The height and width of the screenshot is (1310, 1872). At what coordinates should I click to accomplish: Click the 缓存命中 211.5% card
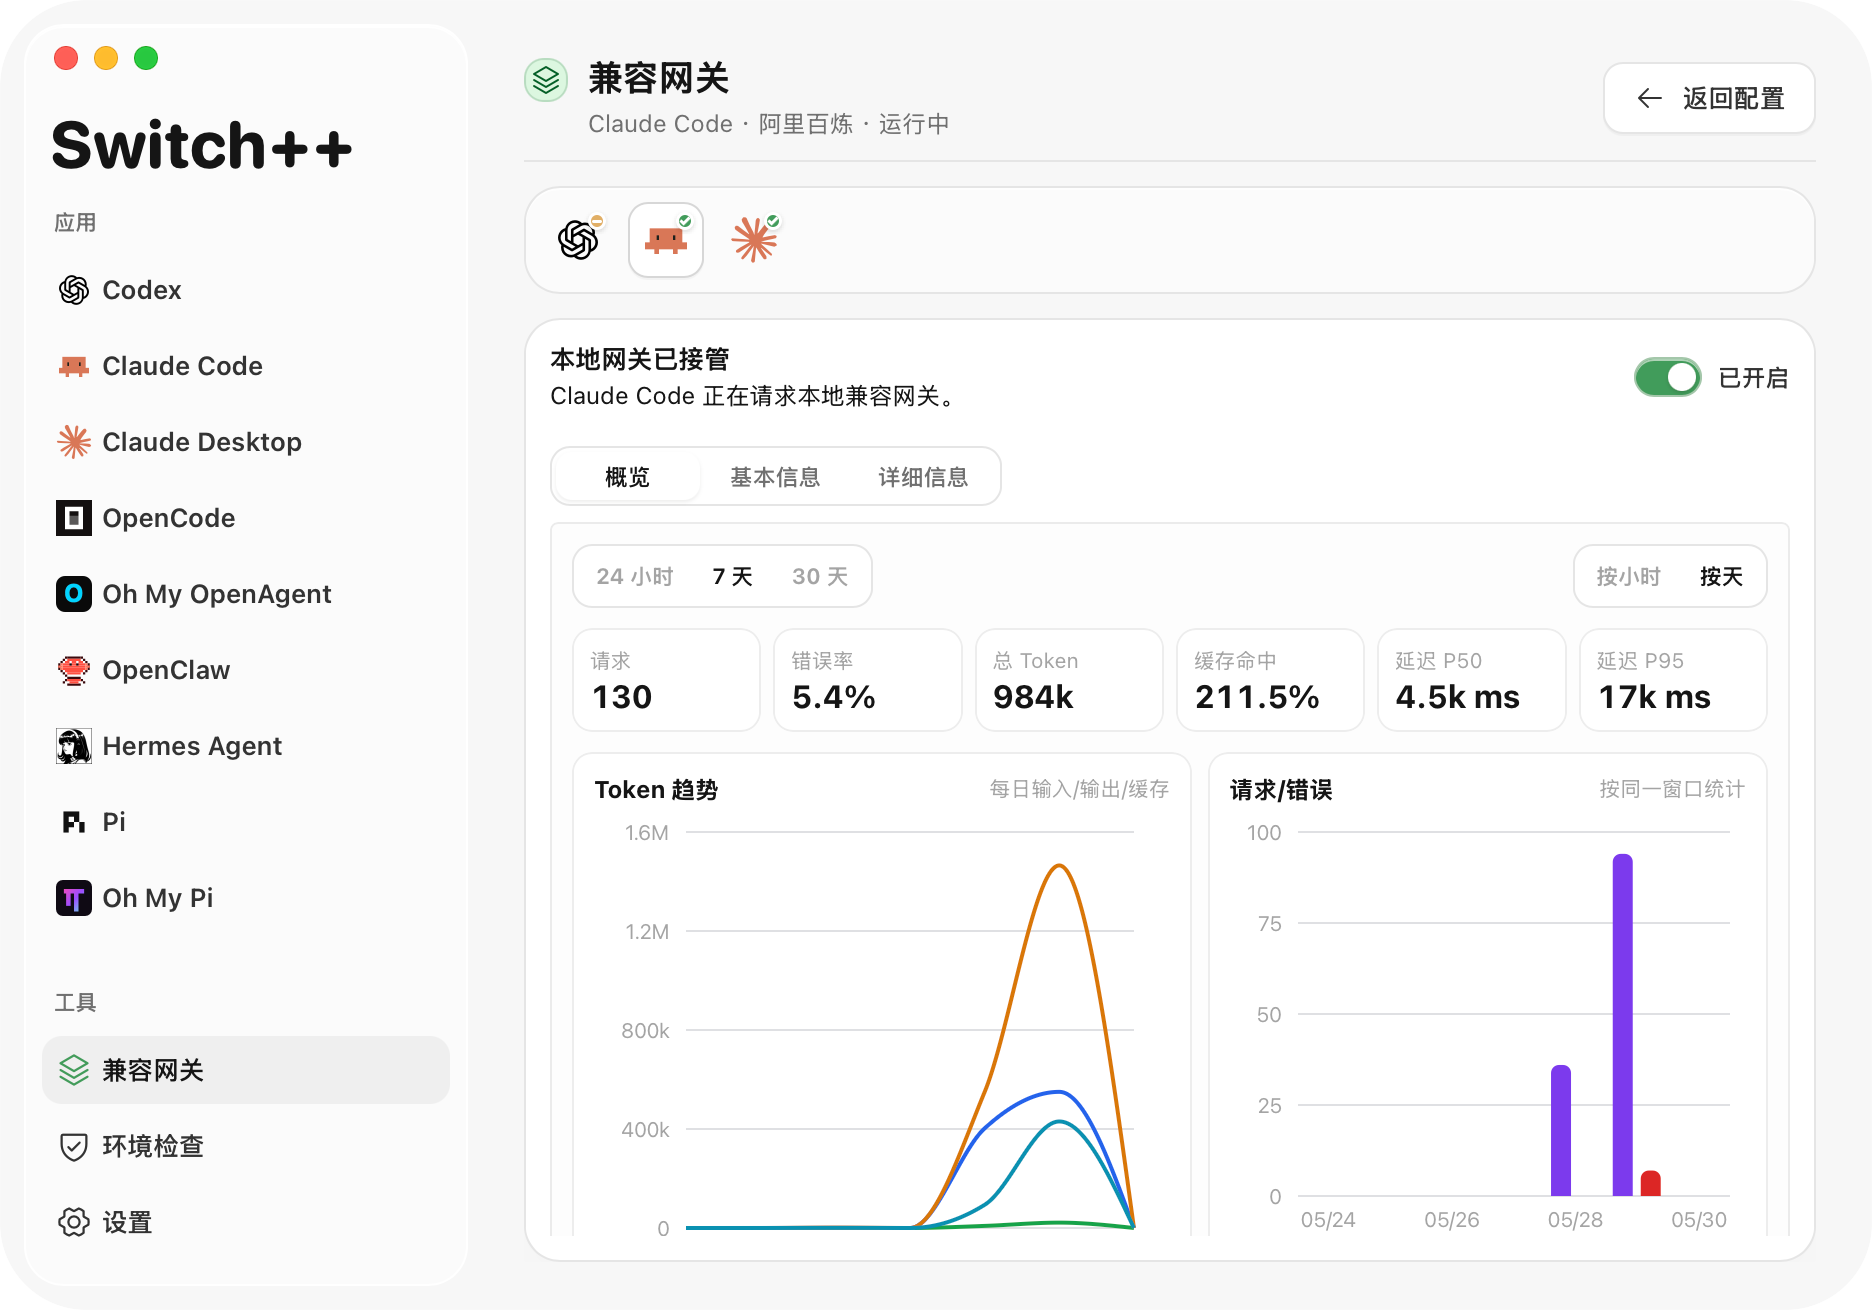1270,680
